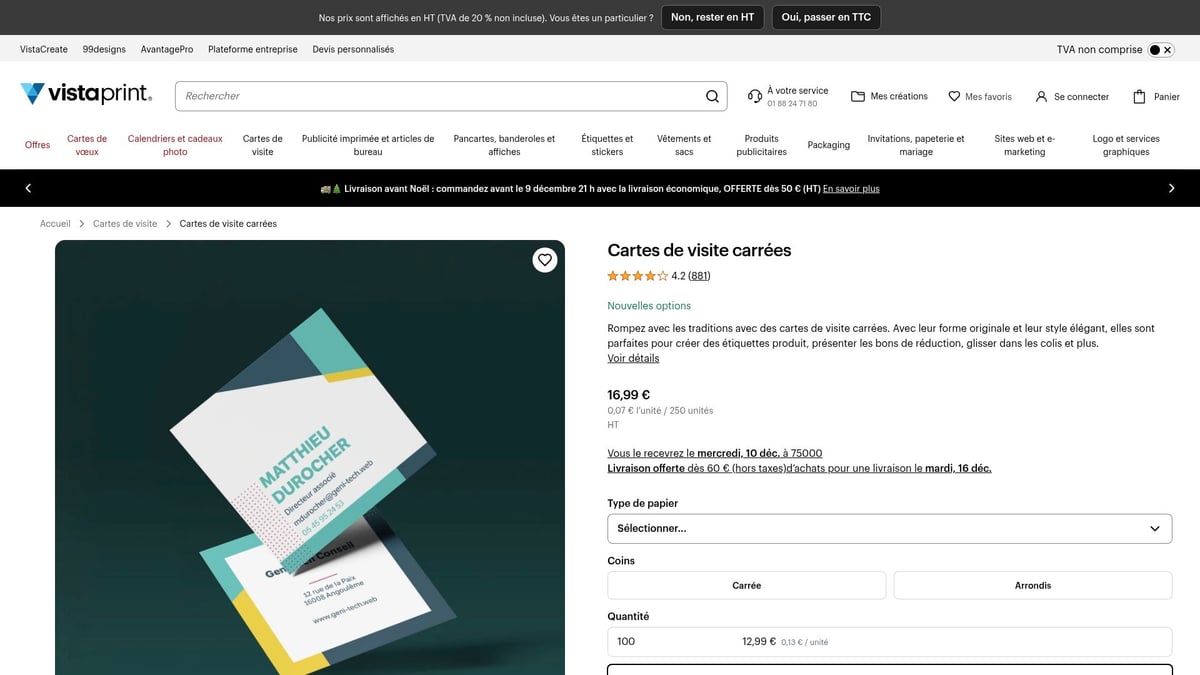
Task: Select Carrée corner style
Action: click(x=746, y=585)
